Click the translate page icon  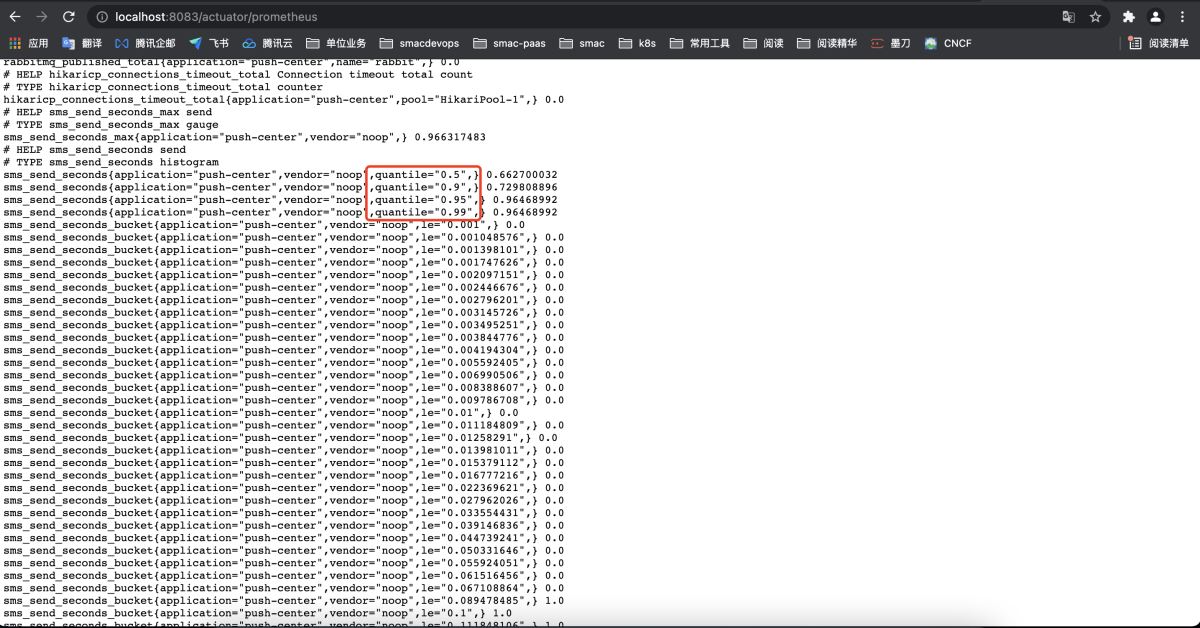click(x=1068, y=17)
